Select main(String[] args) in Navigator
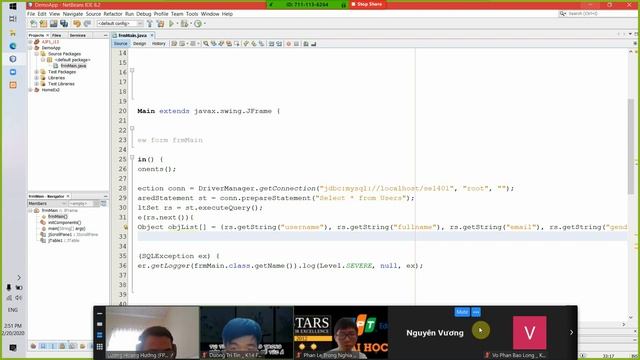The image size is (640, 360). tap(66, 229)
